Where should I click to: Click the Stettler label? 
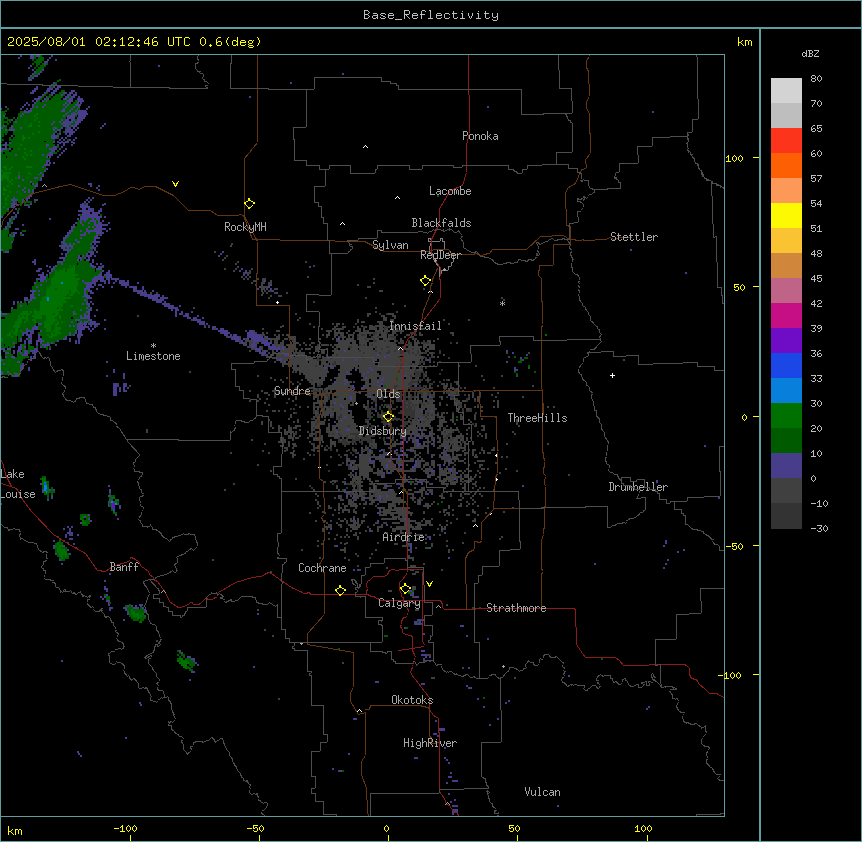tap(634, 237)
